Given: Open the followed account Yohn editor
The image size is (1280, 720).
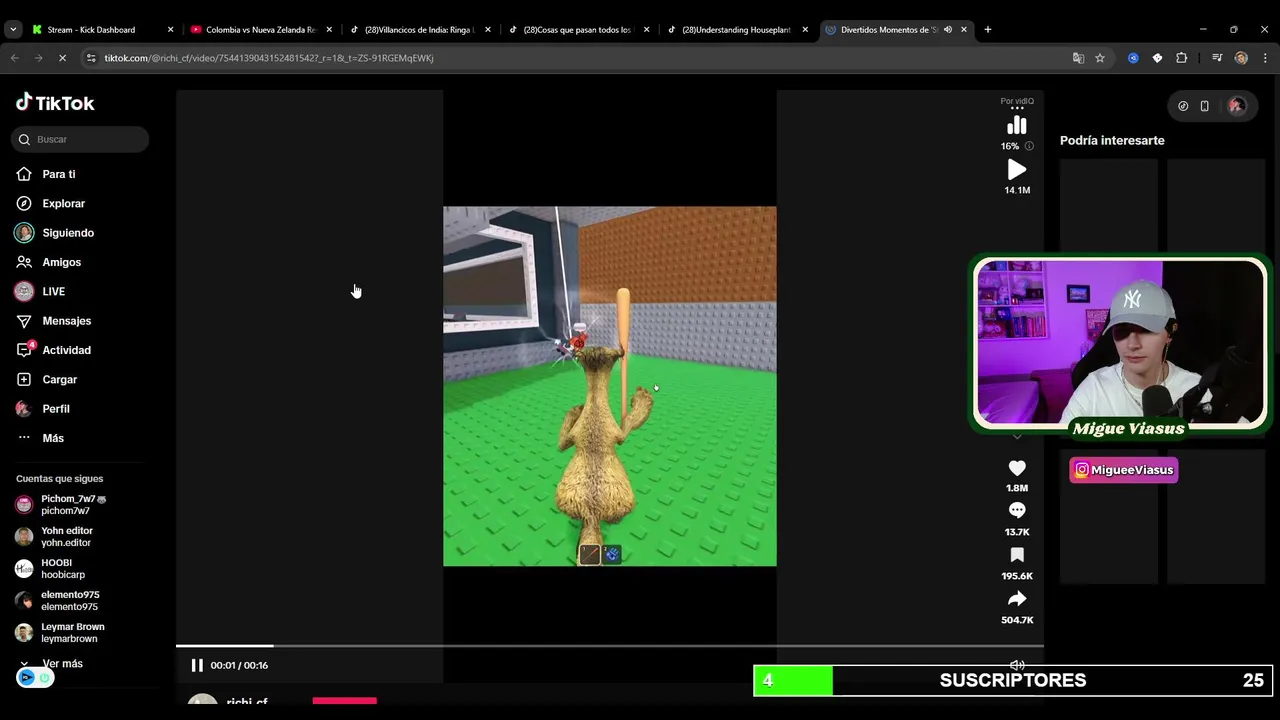Looking at the screenshot, I should point(55,537).
